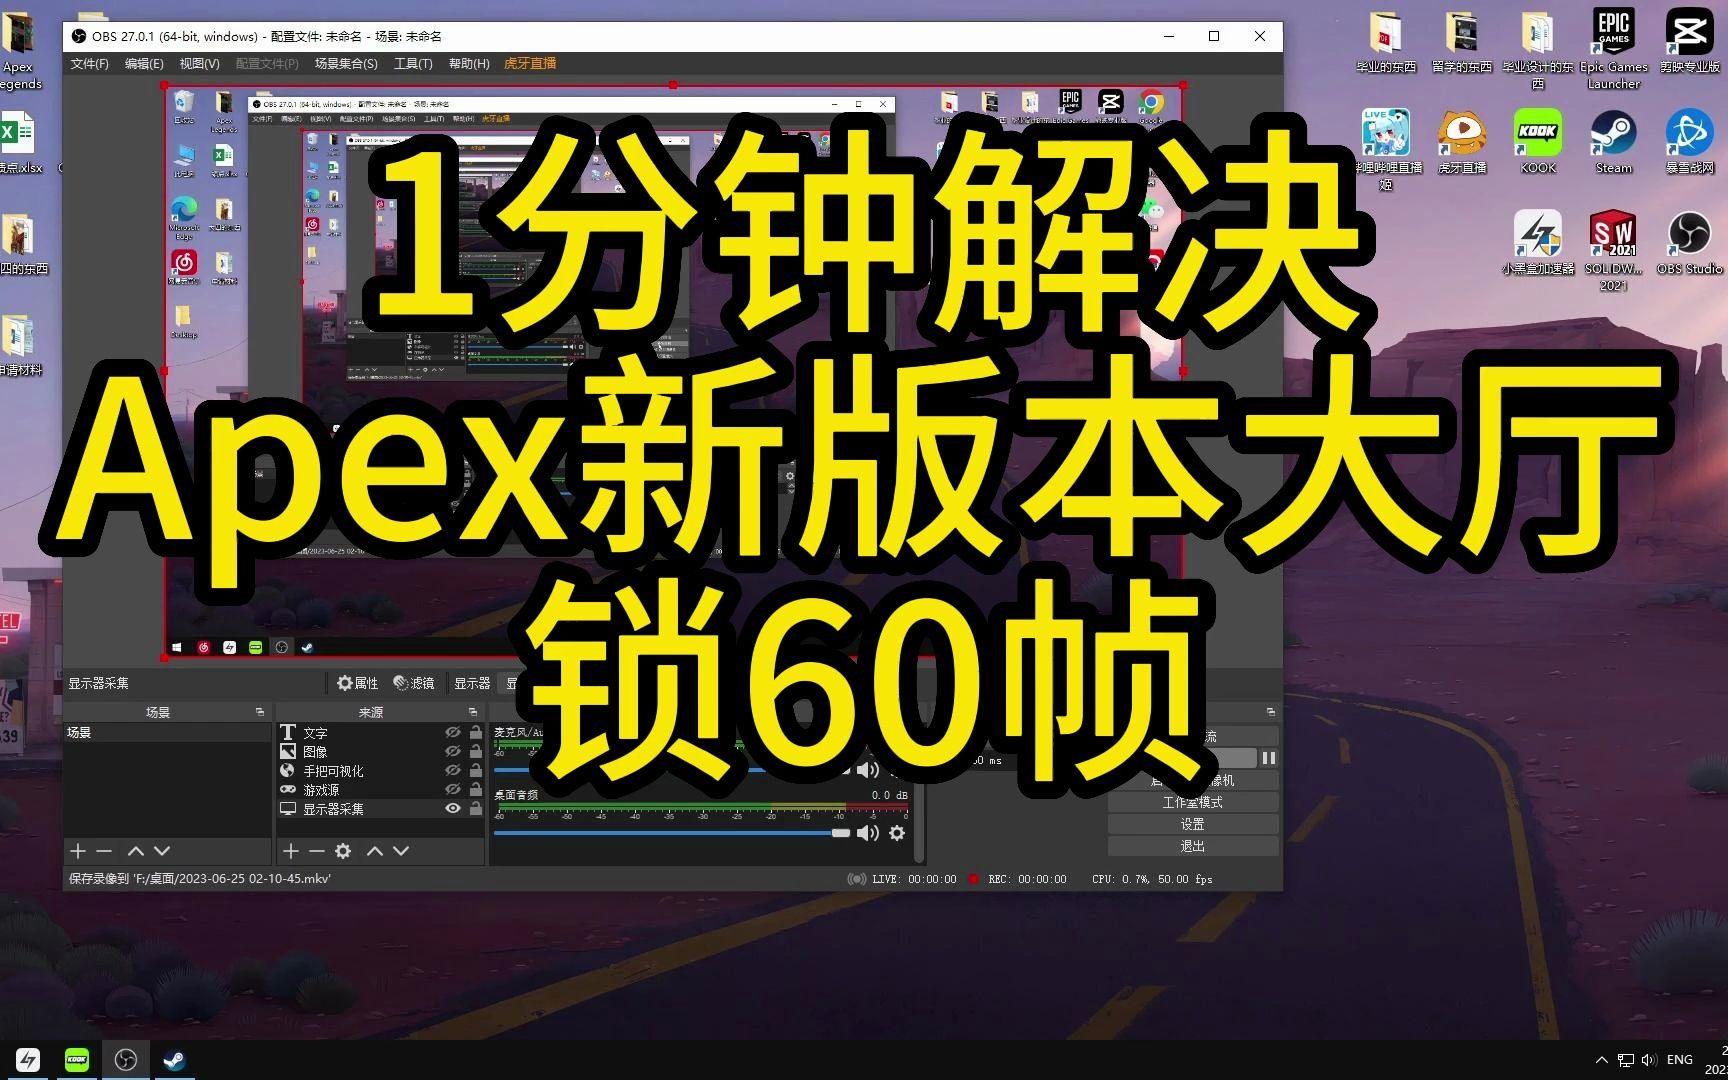Undock the controls panel via float icon
Image resolution: width=1728 pixels, height=1080 pixels.
coord(1271,712)
